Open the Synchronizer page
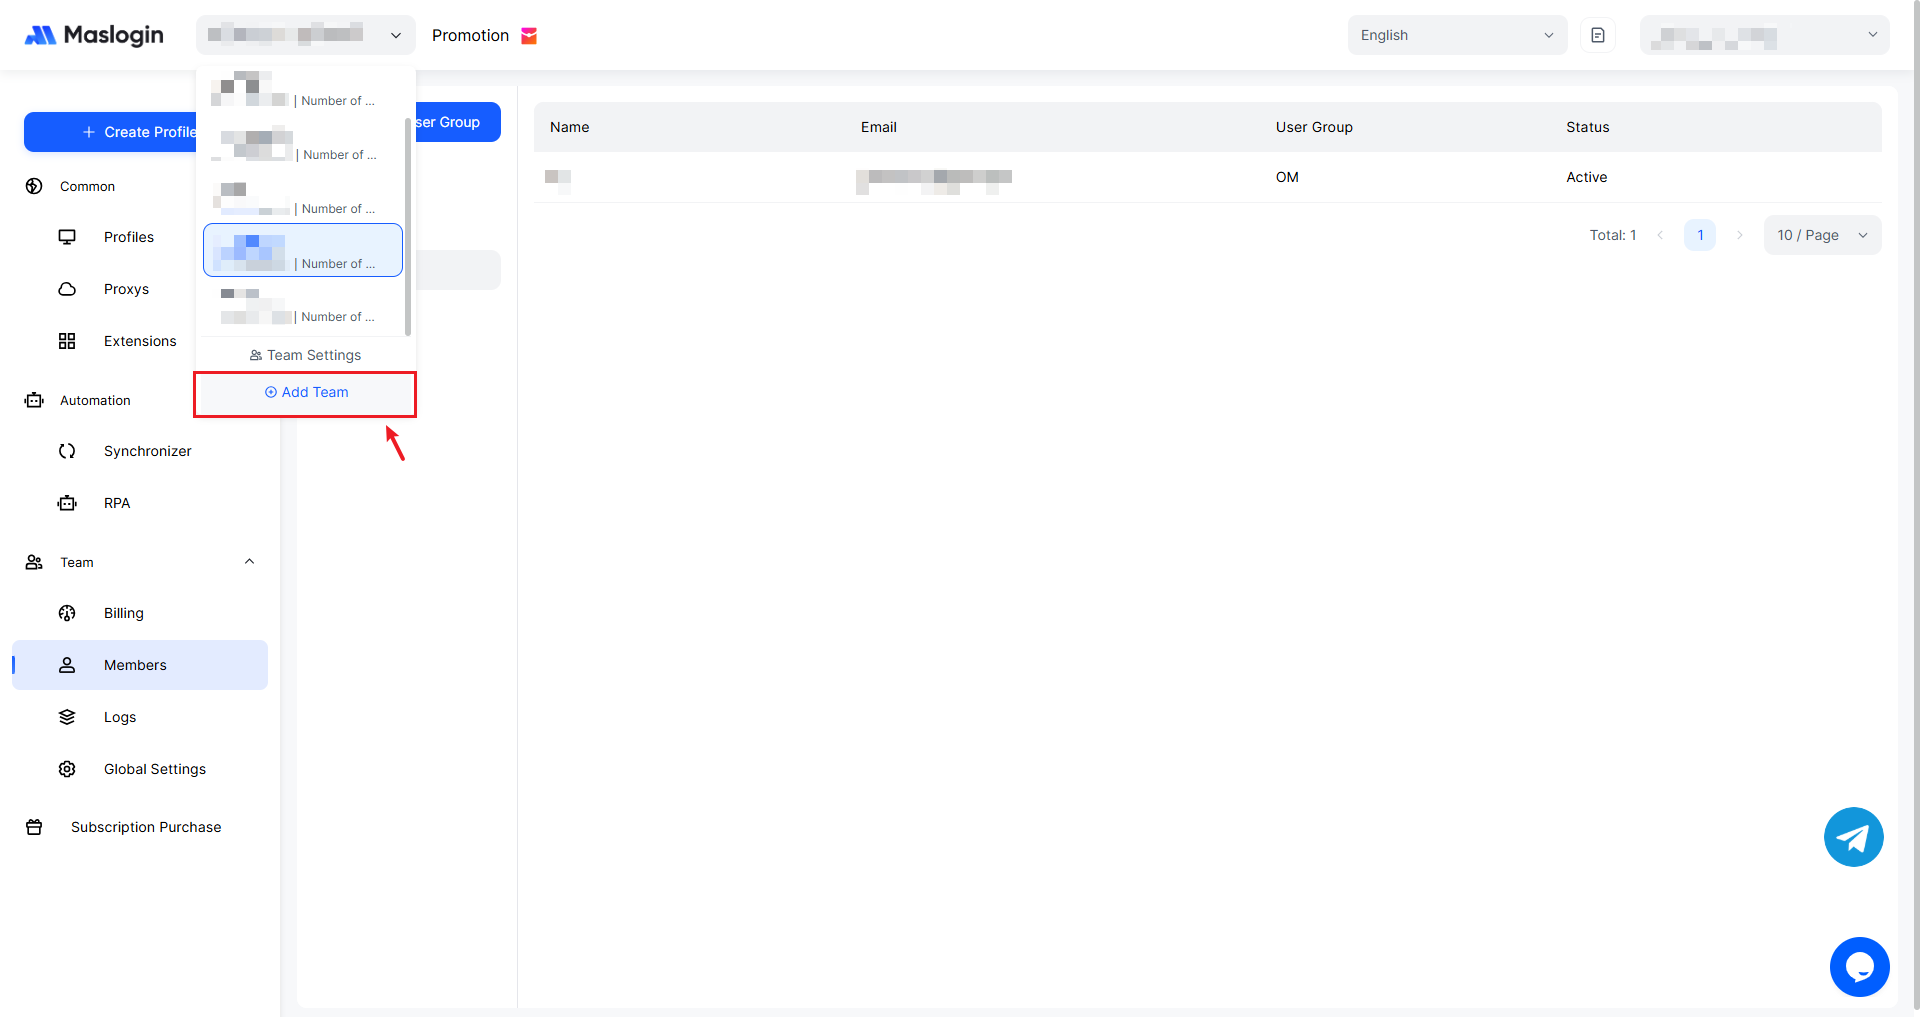This screenshot has height=1017, width=1920. coord(147,451)
